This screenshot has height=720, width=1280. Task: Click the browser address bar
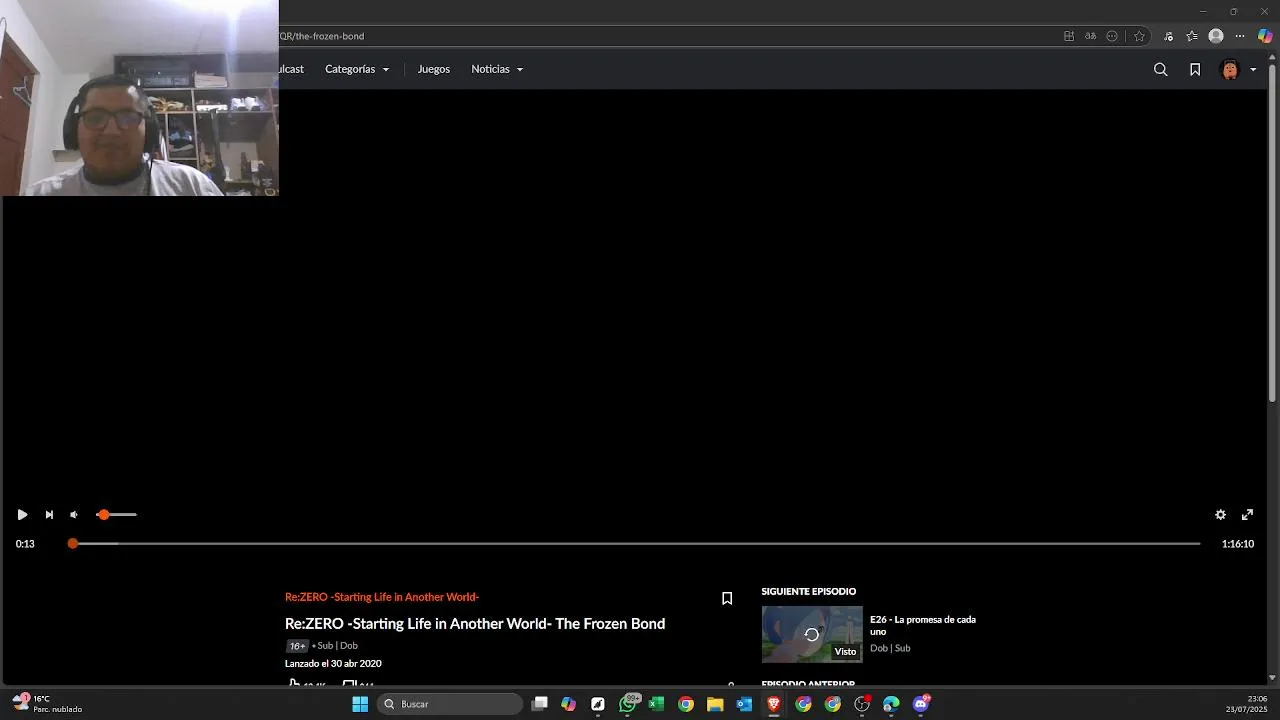660,36
